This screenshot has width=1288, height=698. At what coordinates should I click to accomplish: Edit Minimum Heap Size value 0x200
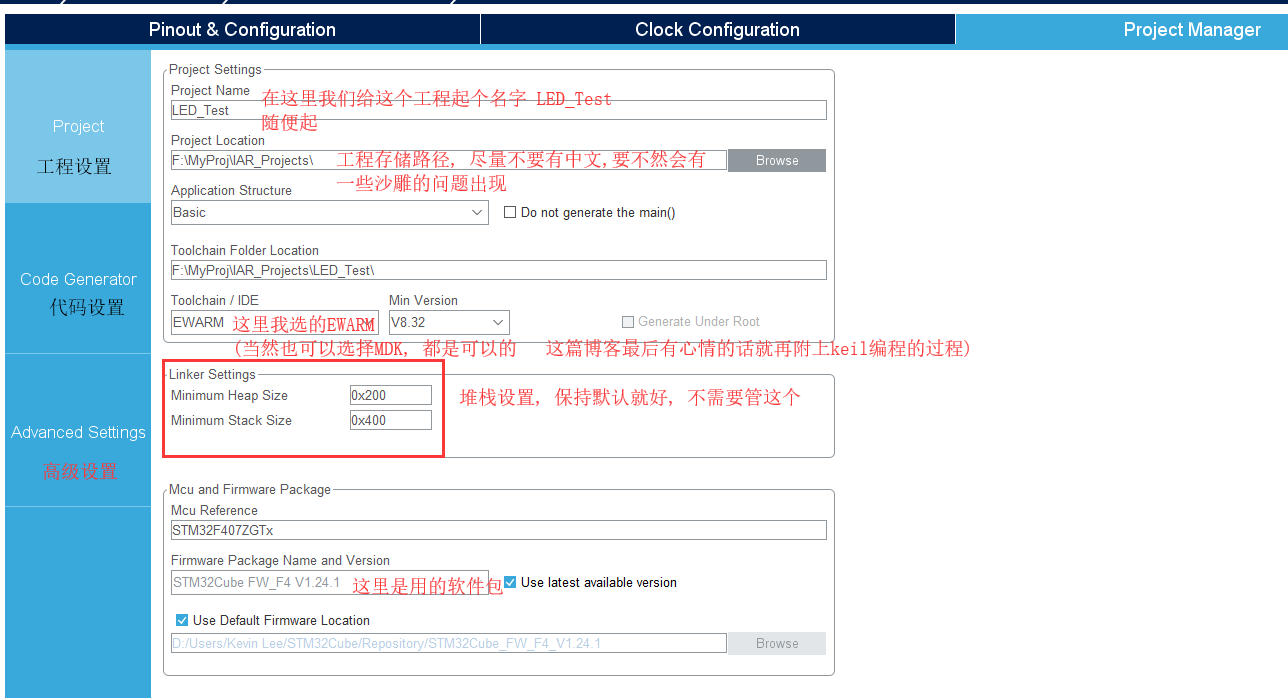point(391,396)
